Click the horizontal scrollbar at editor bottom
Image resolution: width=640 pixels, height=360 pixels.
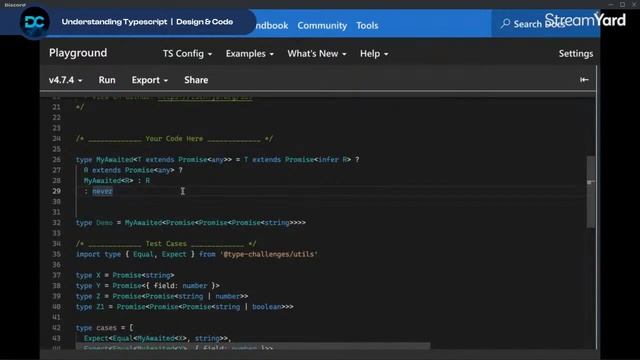253,346
